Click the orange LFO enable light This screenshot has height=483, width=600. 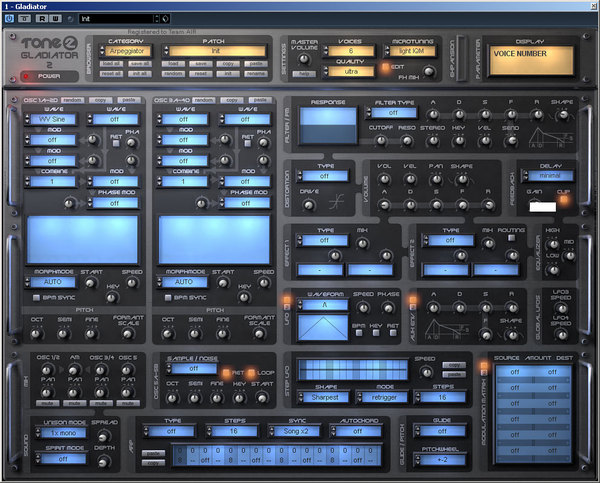click(286, 299)
